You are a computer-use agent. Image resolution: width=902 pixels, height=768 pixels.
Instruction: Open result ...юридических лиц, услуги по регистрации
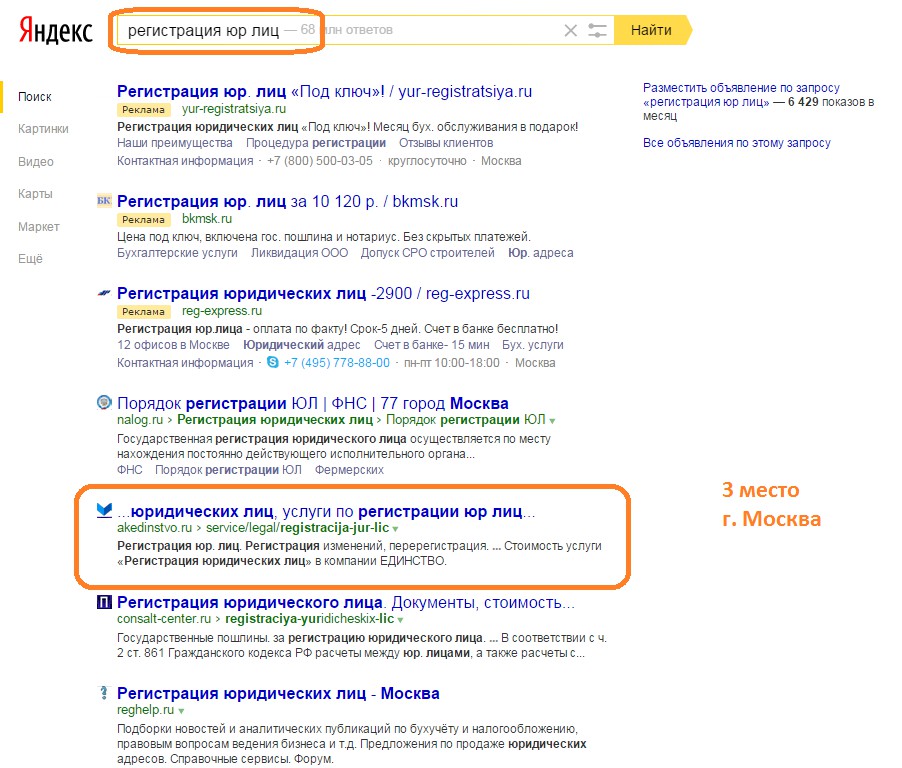(x=326, y=511)
